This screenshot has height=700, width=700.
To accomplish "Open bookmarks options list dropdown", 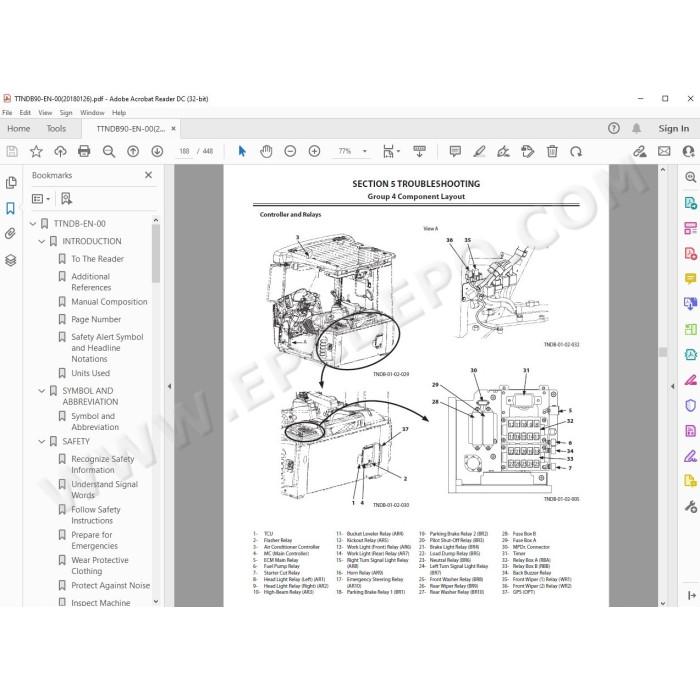I will click(x=41, y=199).
